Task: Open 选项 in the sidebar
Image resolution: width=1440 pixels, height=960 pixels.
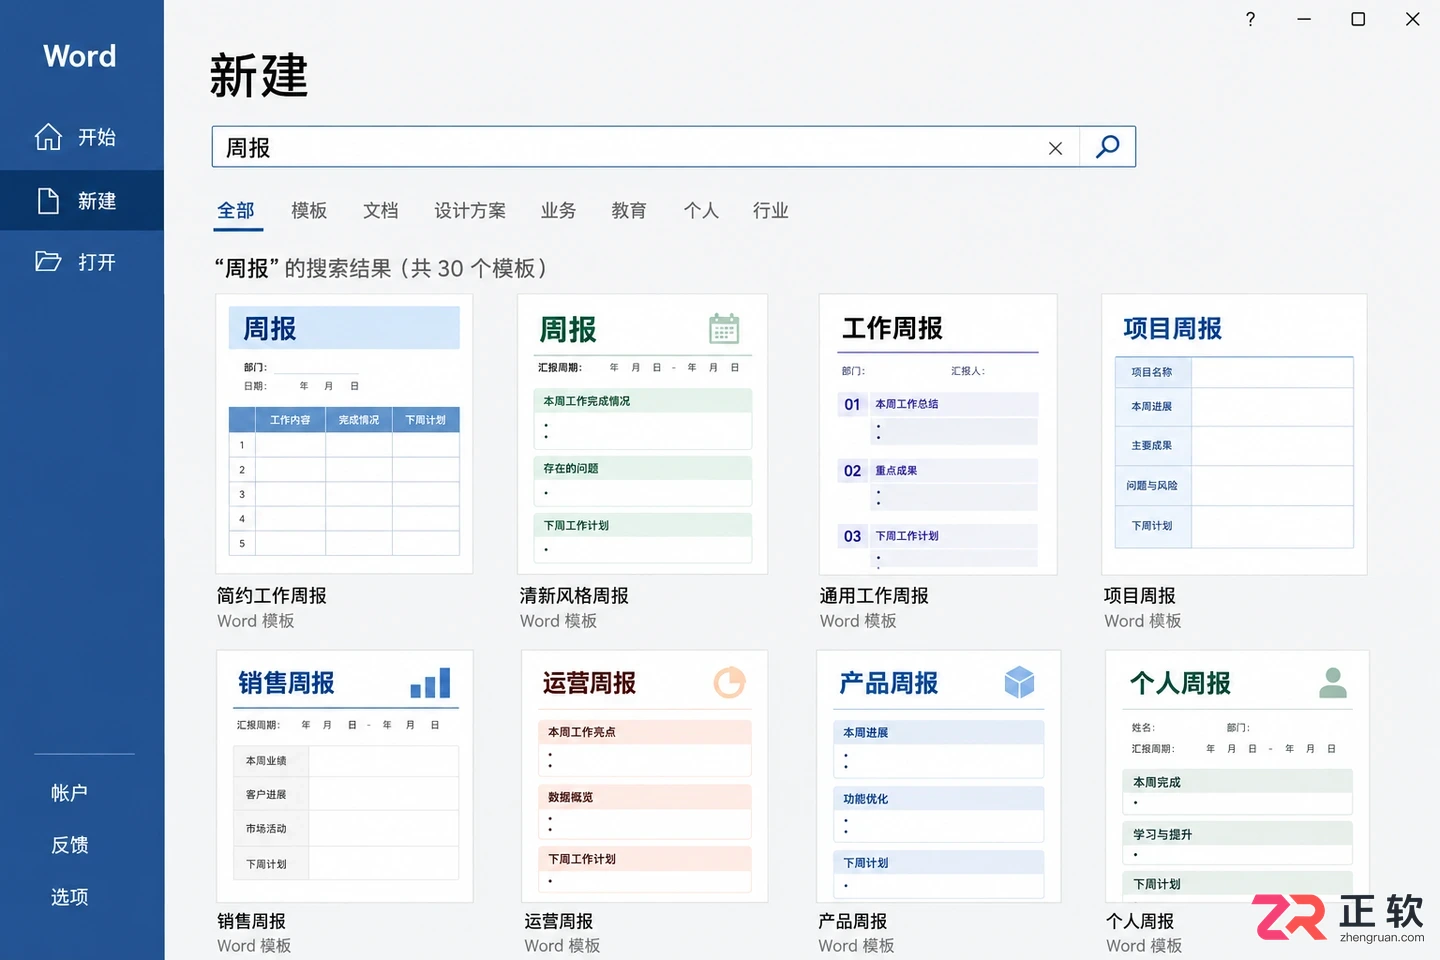Action: point(69,897)
